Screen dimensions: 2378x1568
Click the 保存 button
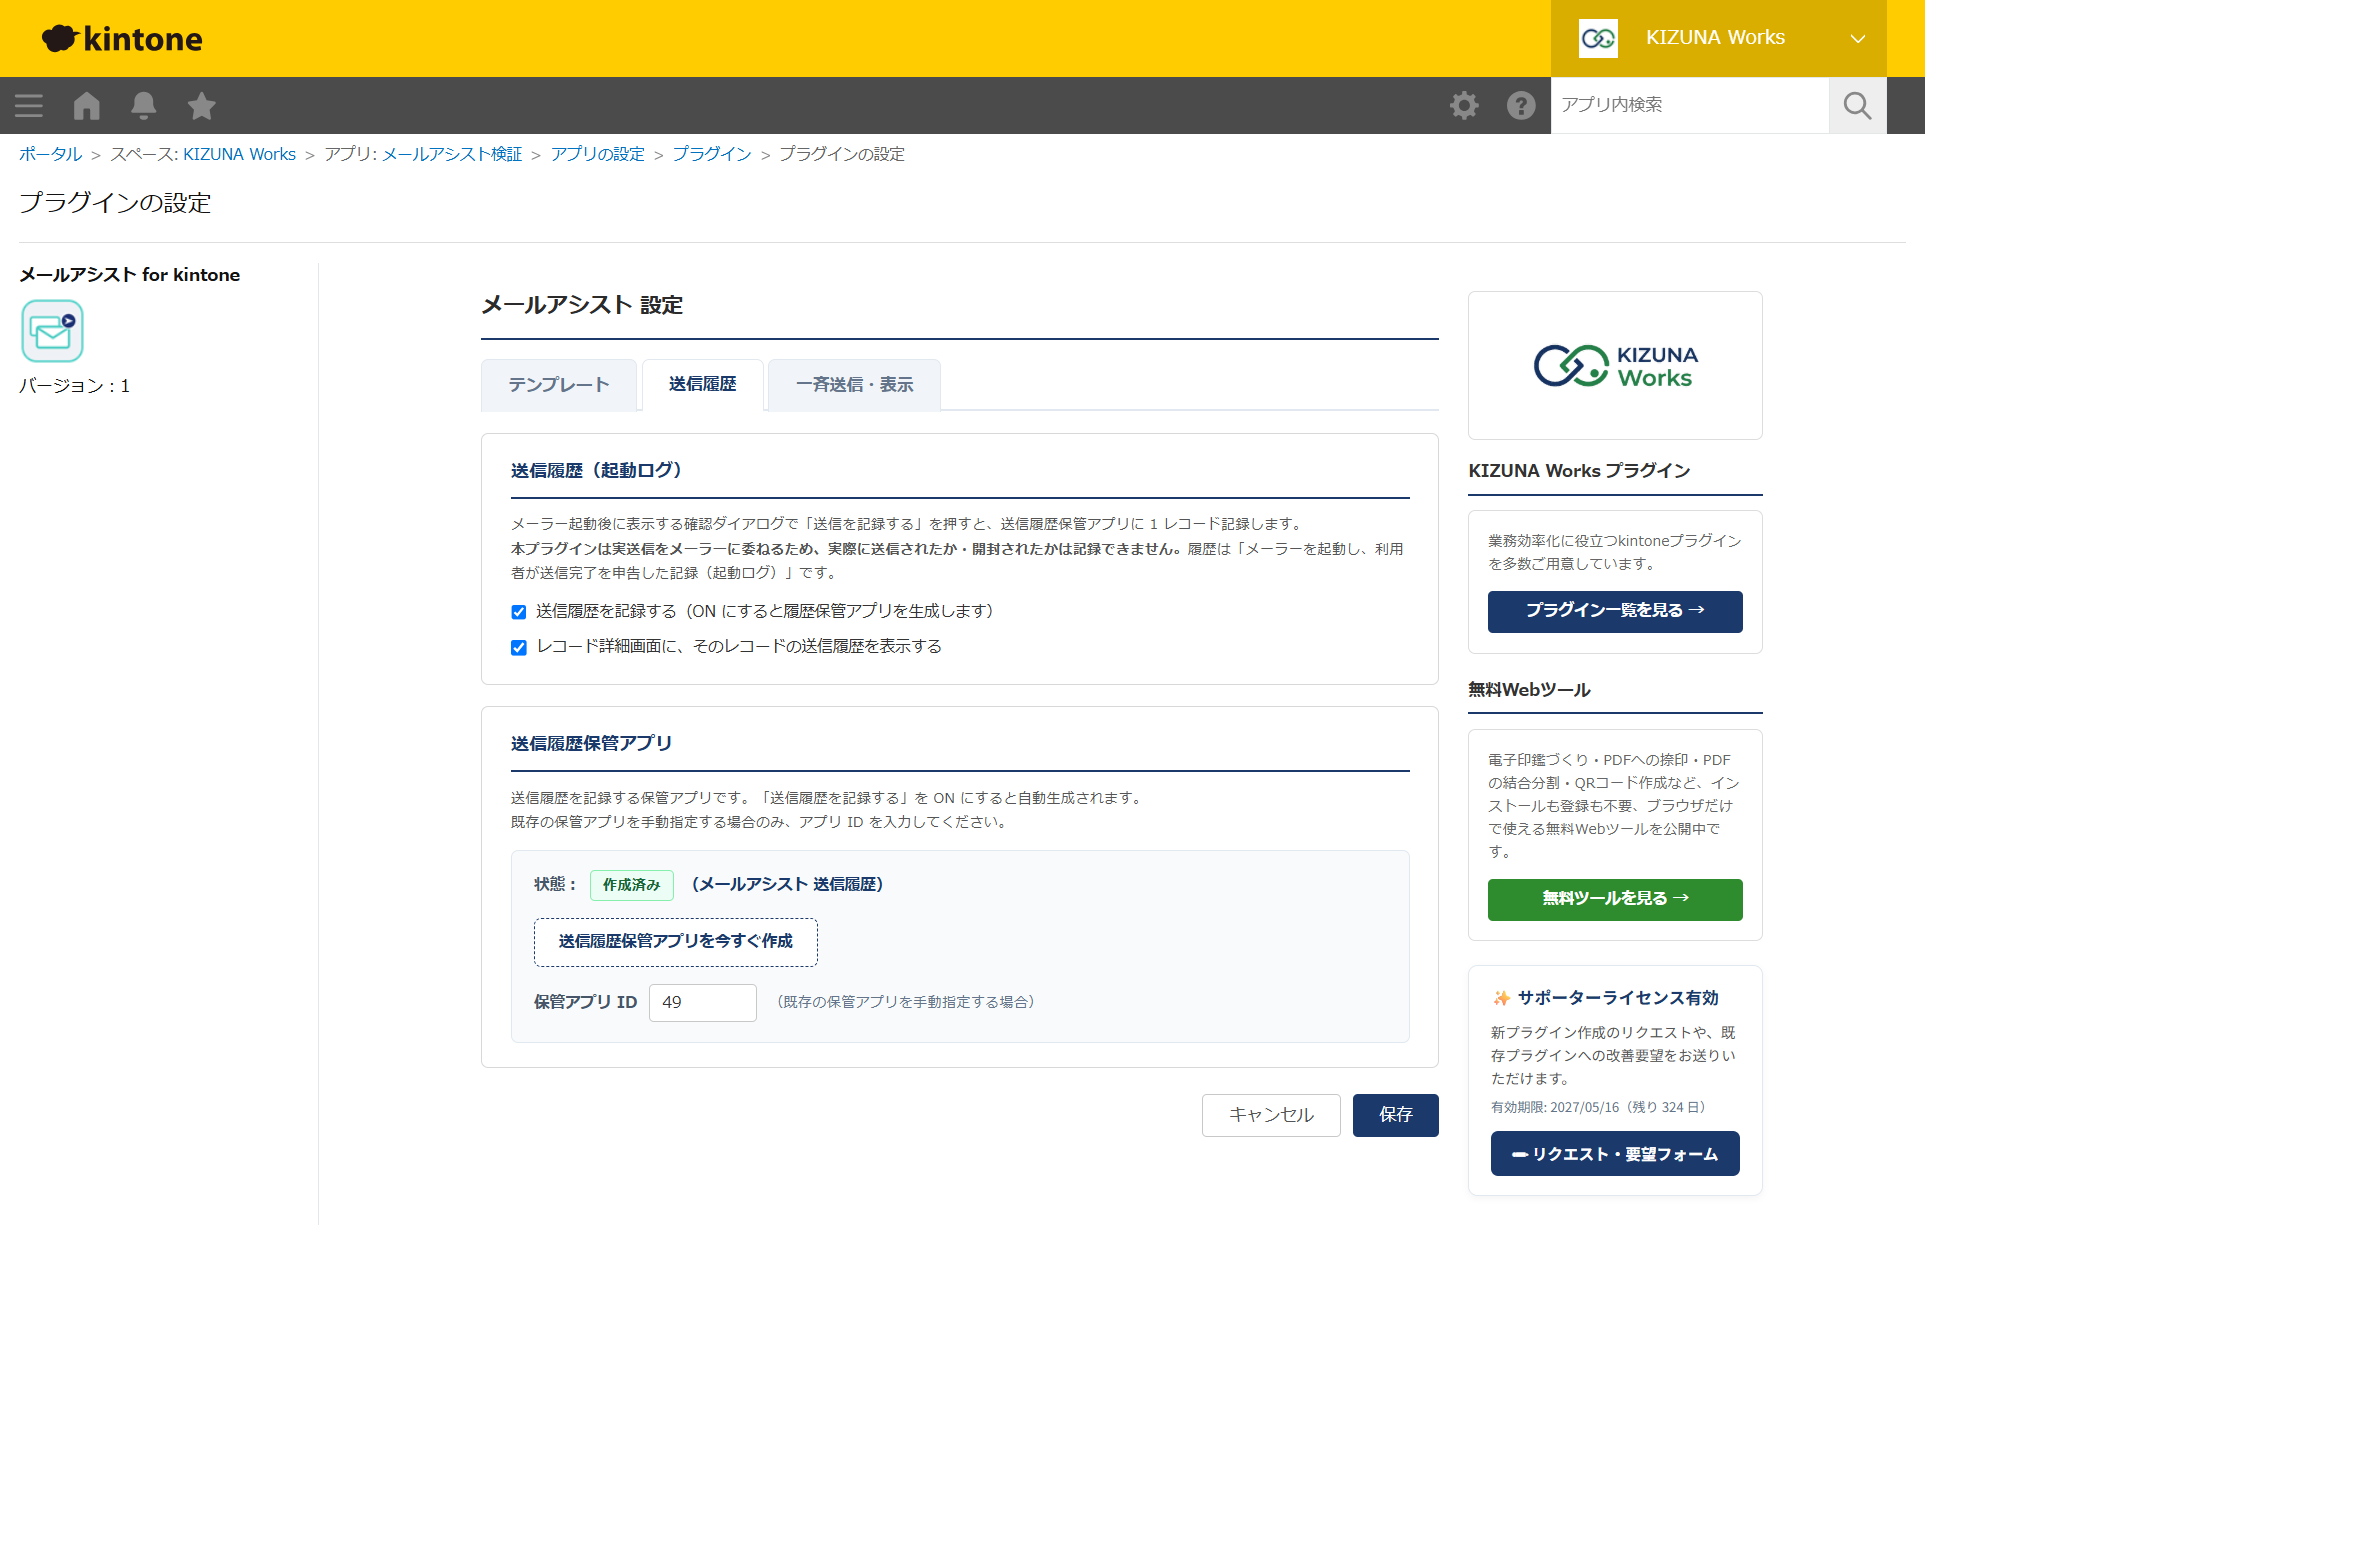(x=1395, y=1115)
